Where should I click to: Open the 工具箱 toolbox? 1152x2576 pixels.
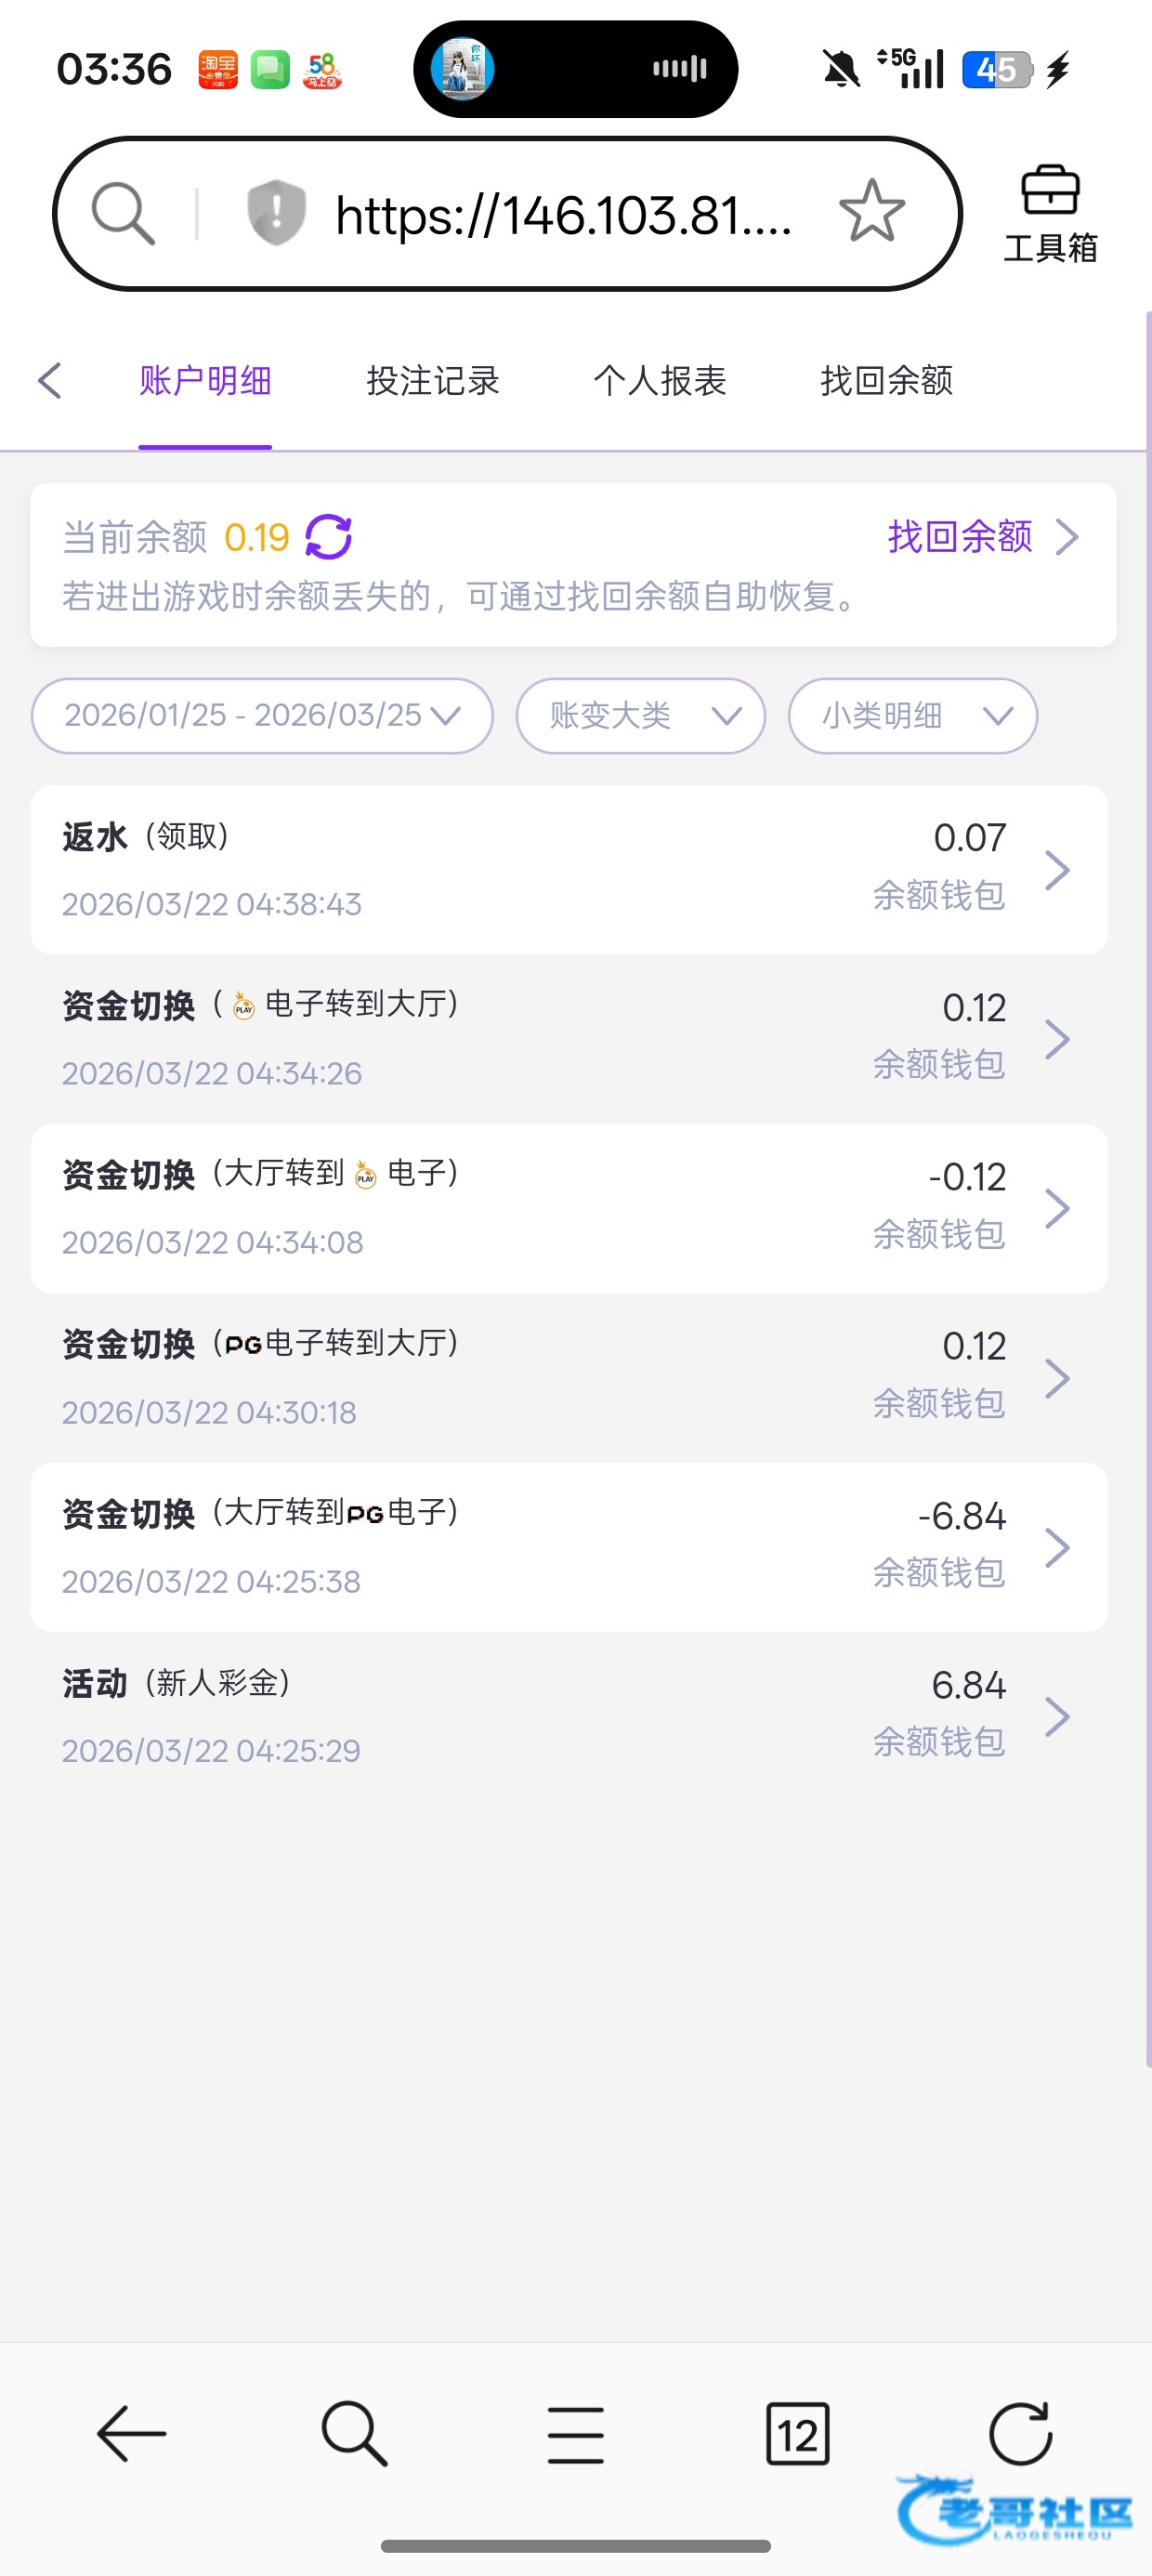point(1050,213)
